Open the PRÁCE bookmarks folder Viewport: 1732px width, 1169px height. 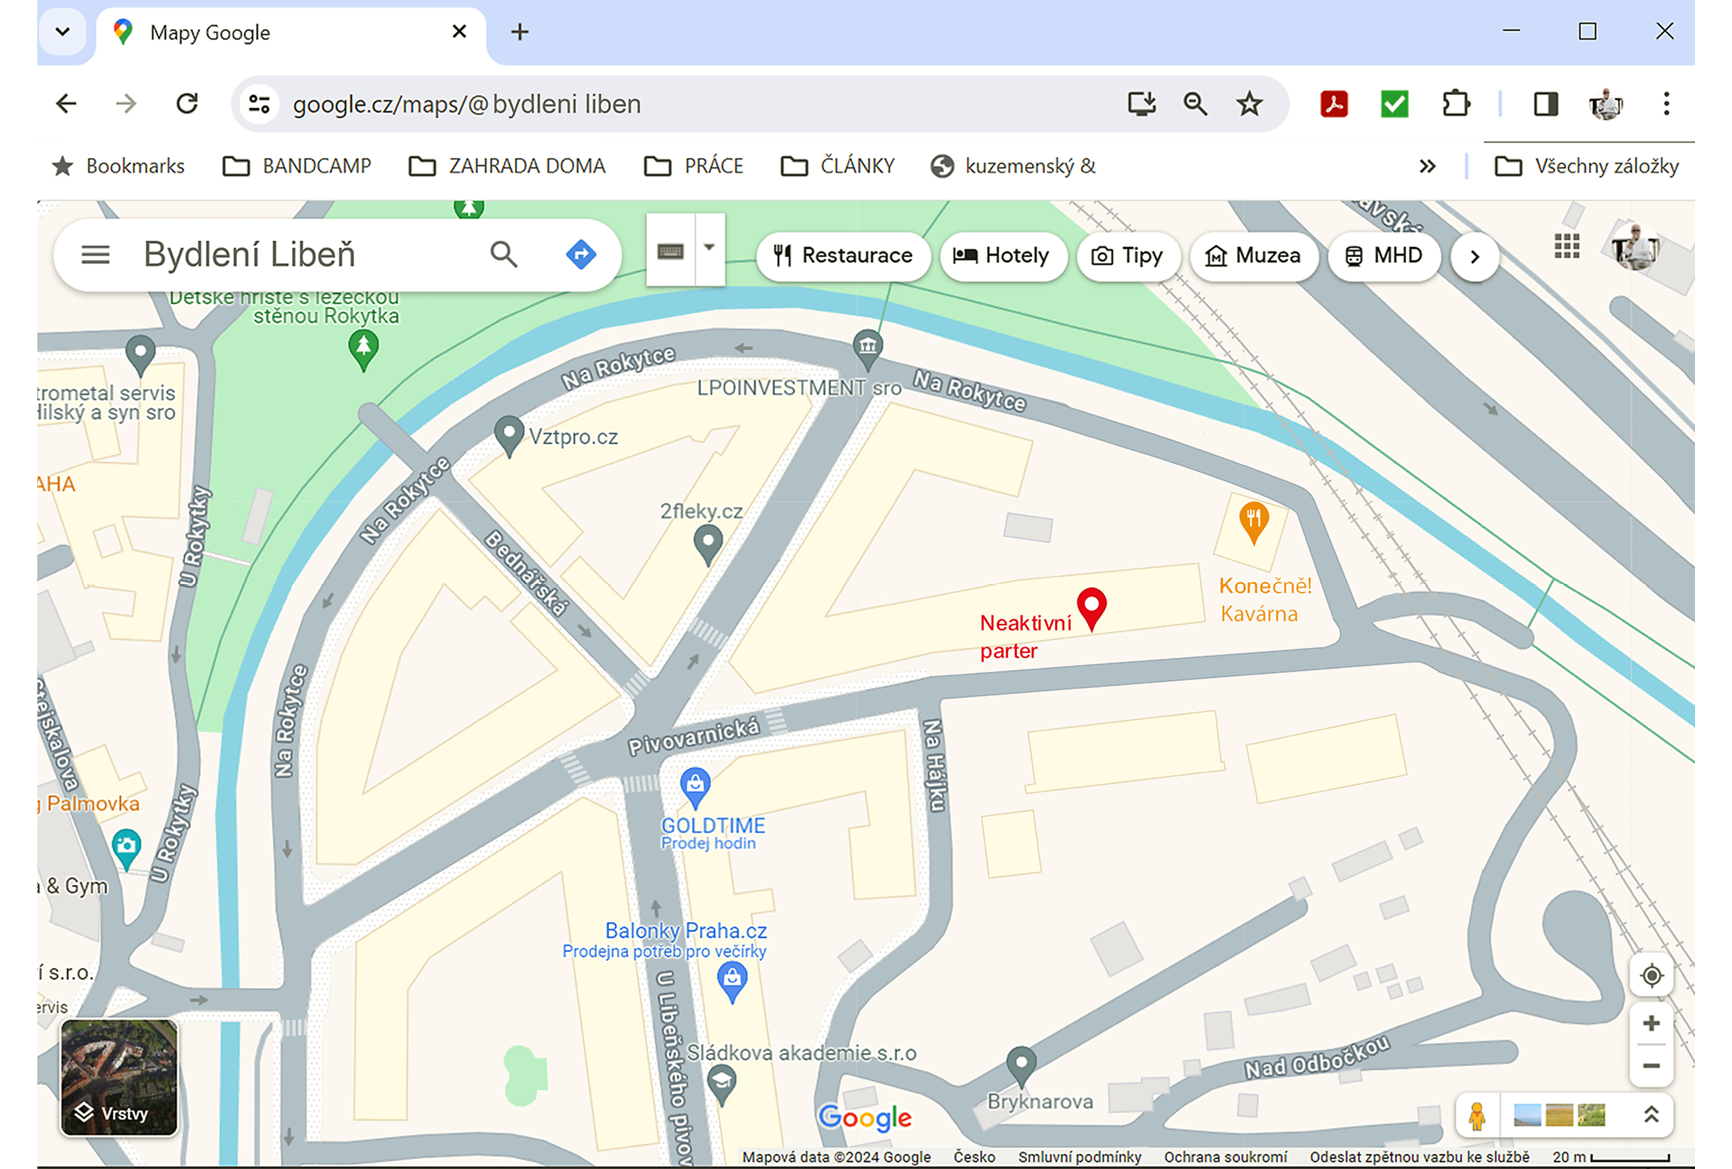click(694, 166)
